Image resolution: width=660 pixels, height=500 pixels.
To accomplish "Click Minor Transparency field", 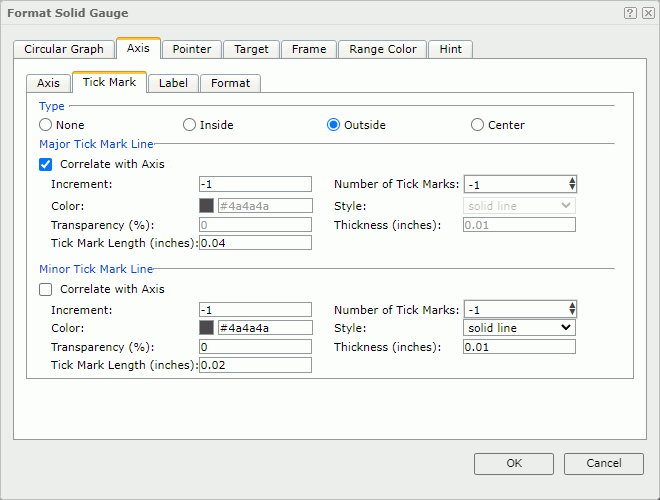I will point(255,347).
